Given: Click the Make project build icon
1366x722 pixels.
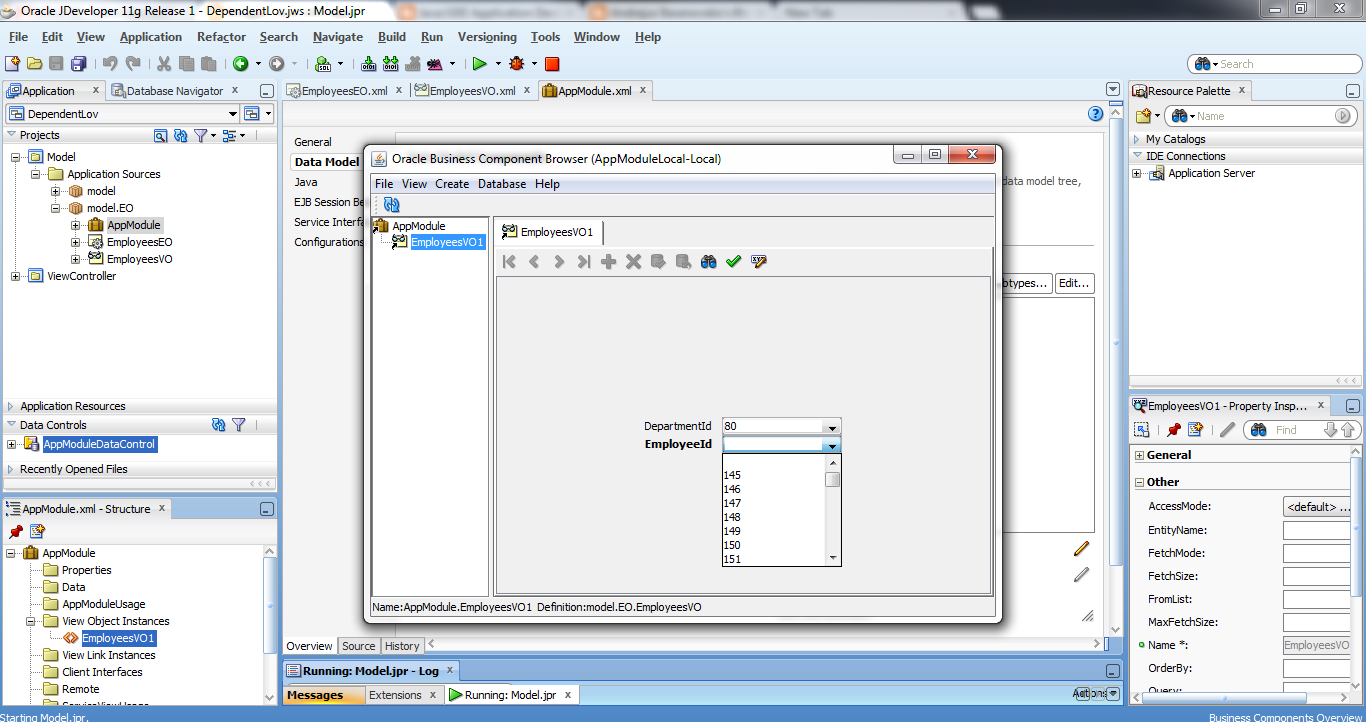Looking at the screenshot, I should tap(369, 63).
